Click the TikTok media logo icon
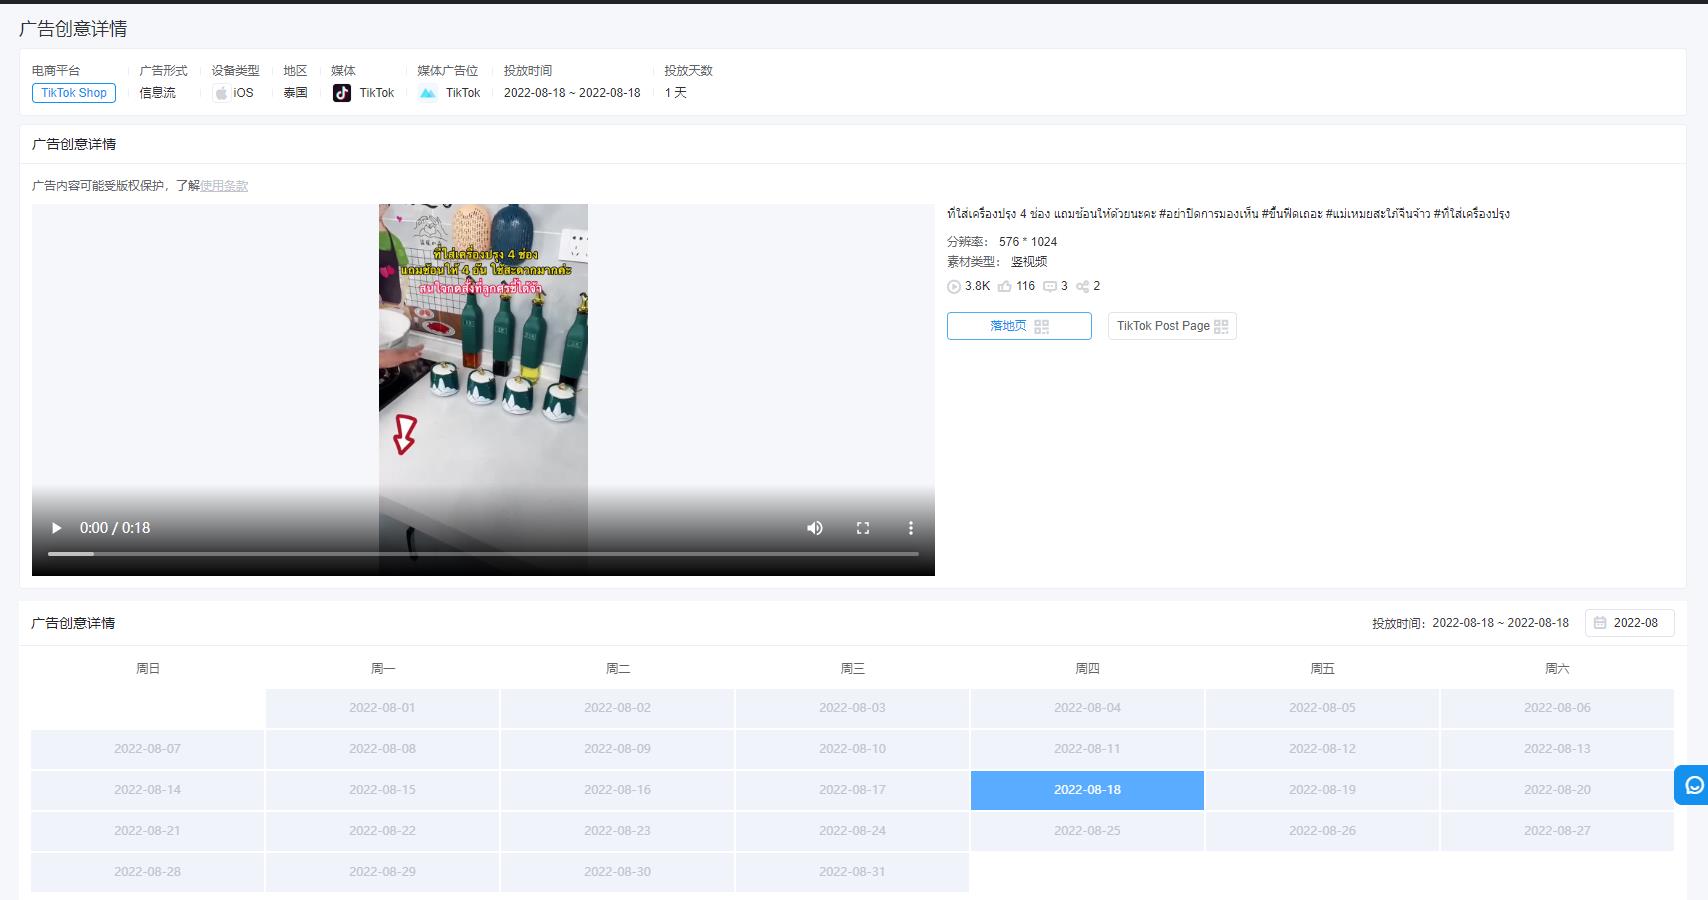1708x900 pixels. (x=342, y=93)
